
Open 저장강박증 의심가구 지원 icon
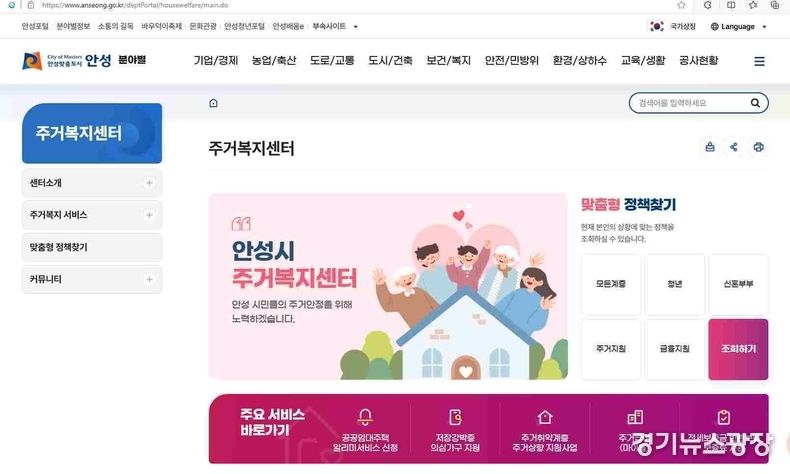tap(455, 417)
